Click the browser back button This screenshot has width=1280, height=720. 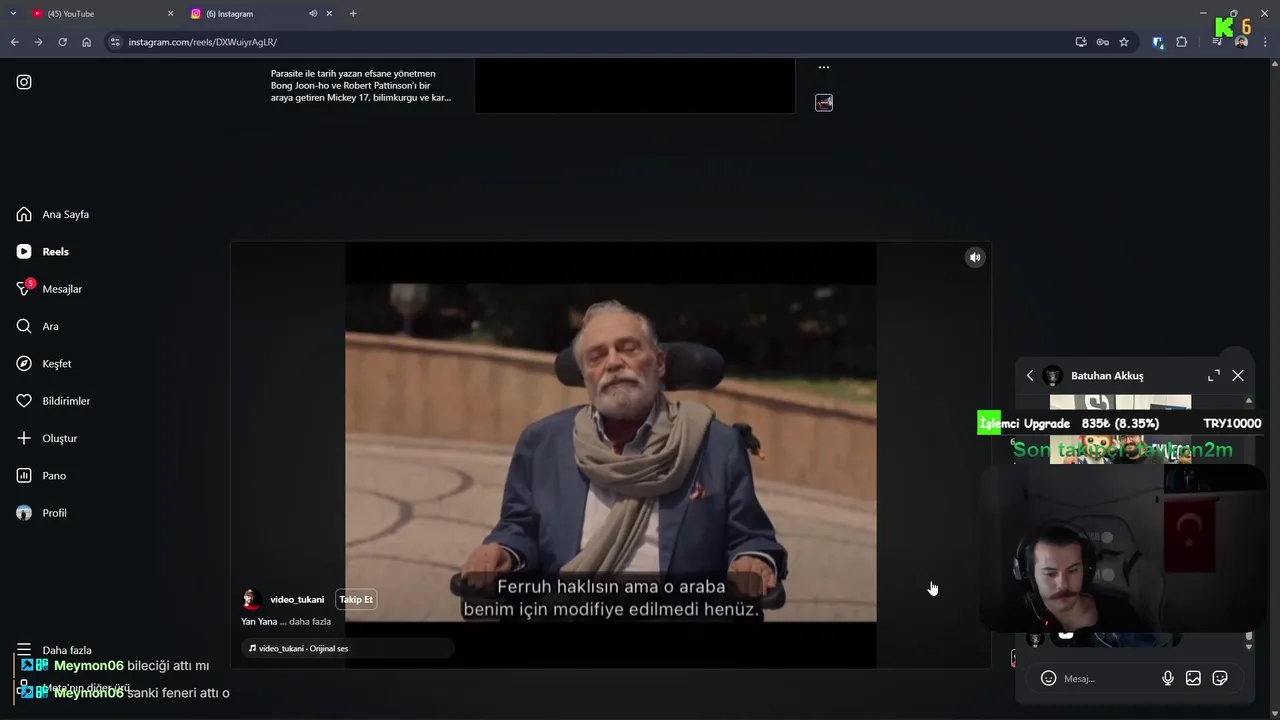[x=14, y=42]
